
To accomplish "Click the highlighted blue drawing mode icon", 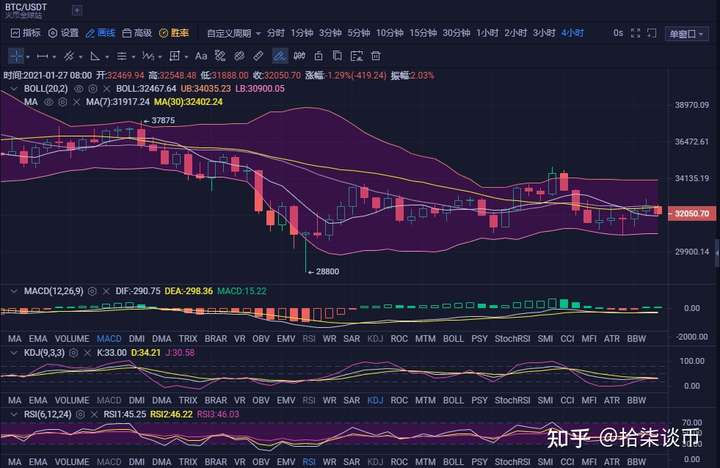I will click(280, 56).
